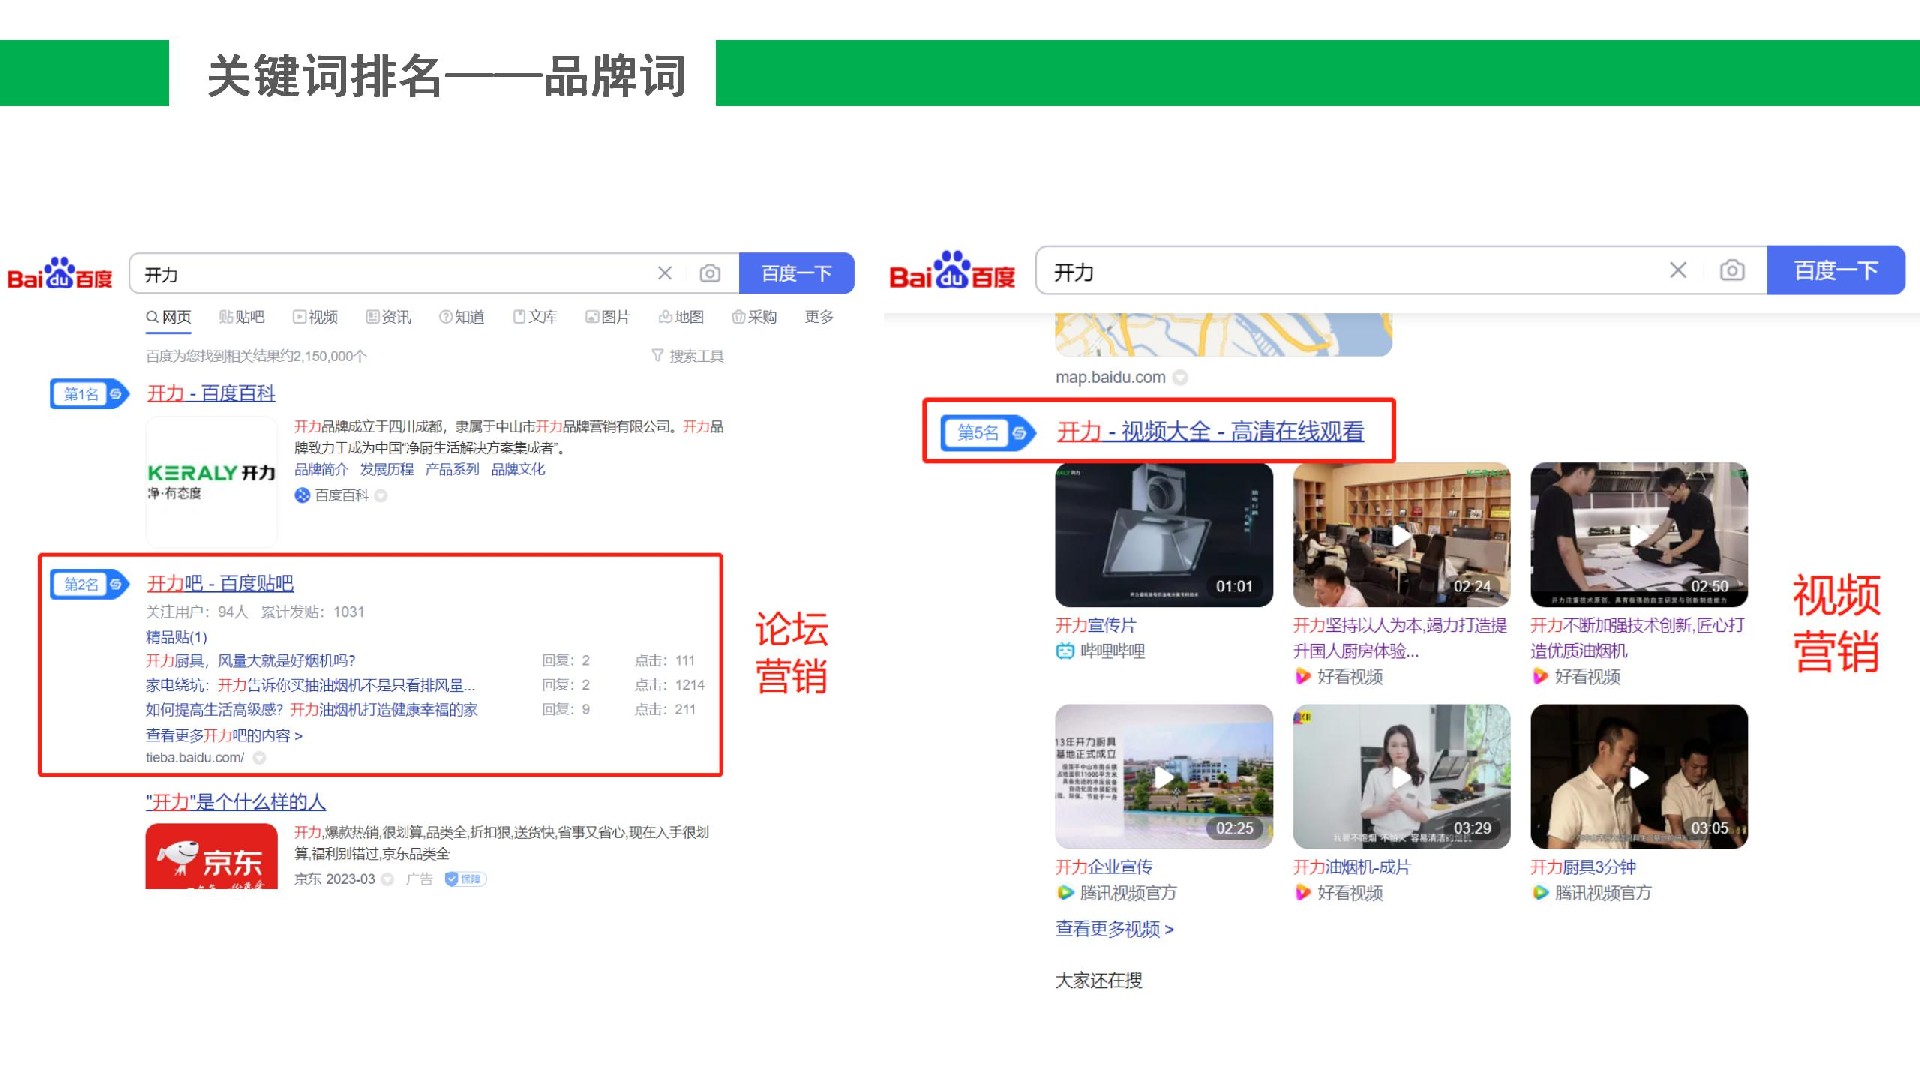Open the 开力吧 - 百度贴吧 result link
The width and height of the screenshot is (1920, 1080).
pos(220,583)
